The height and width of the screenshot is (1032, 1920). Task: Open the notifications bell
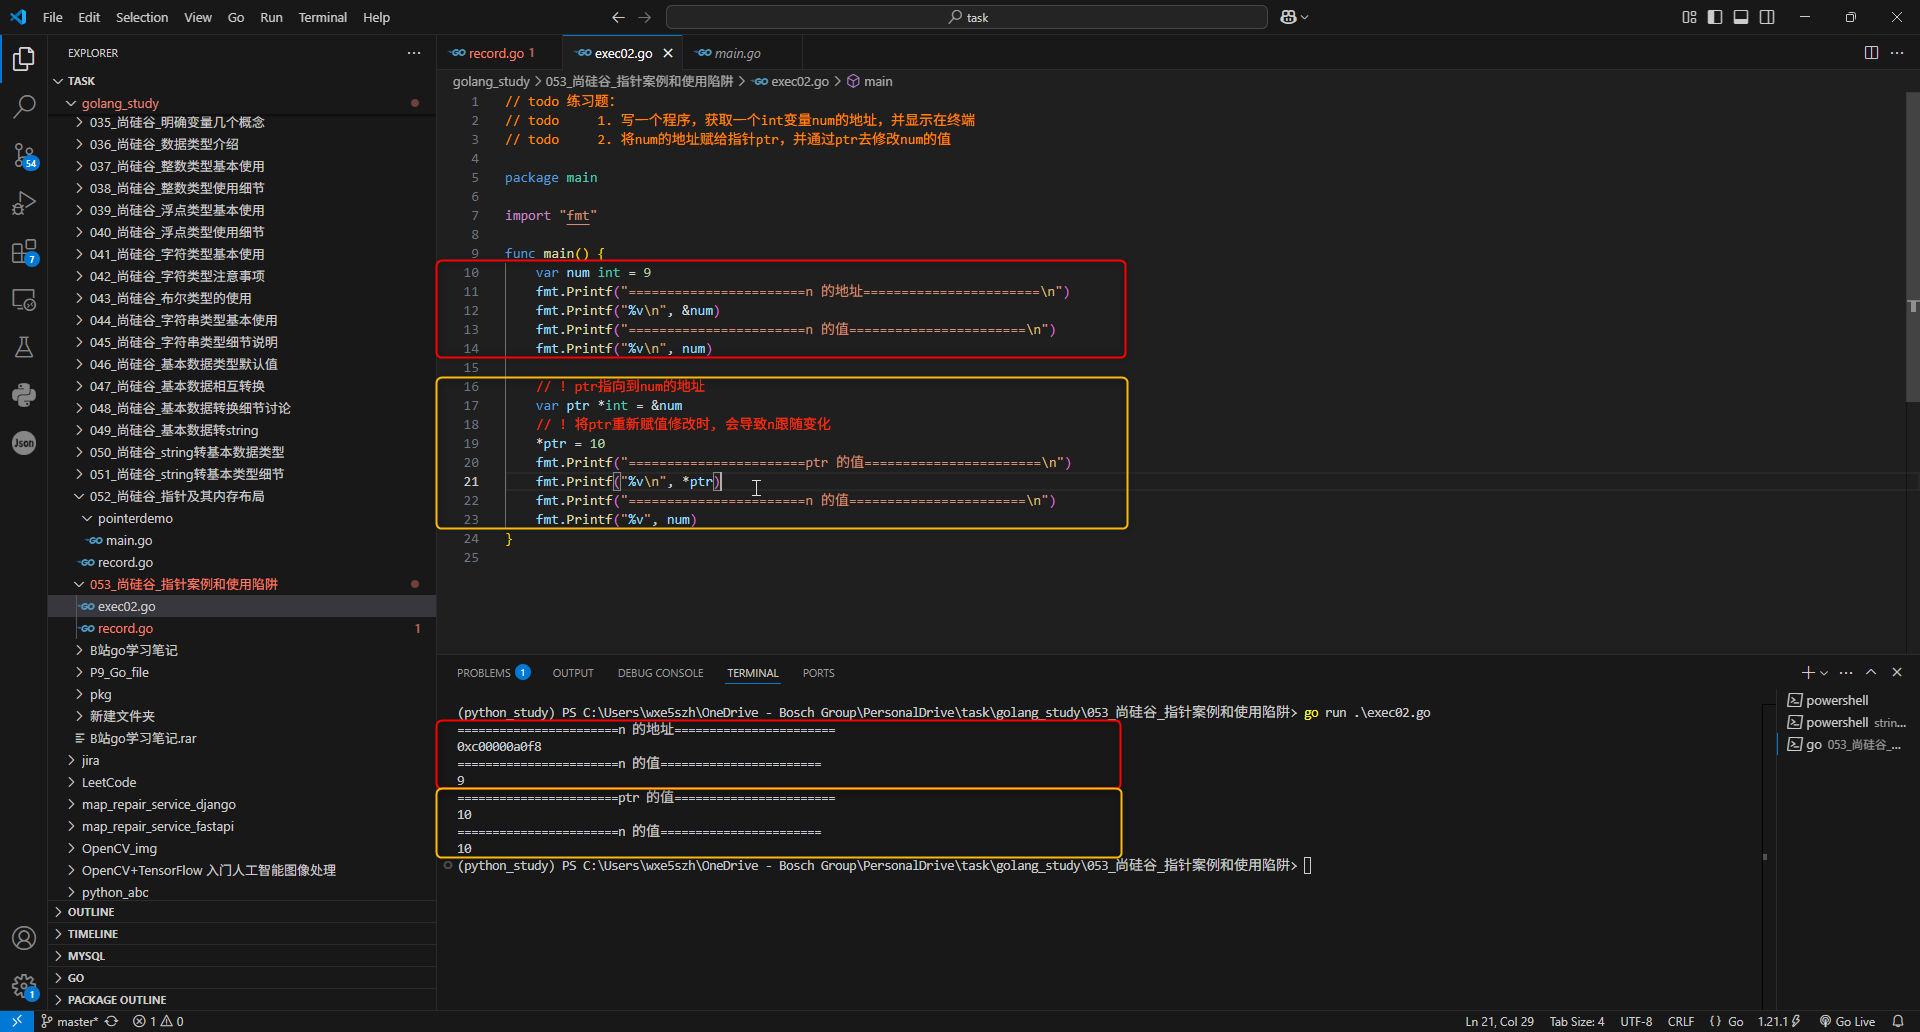pyautogui.click(x=1898, y=1021)
